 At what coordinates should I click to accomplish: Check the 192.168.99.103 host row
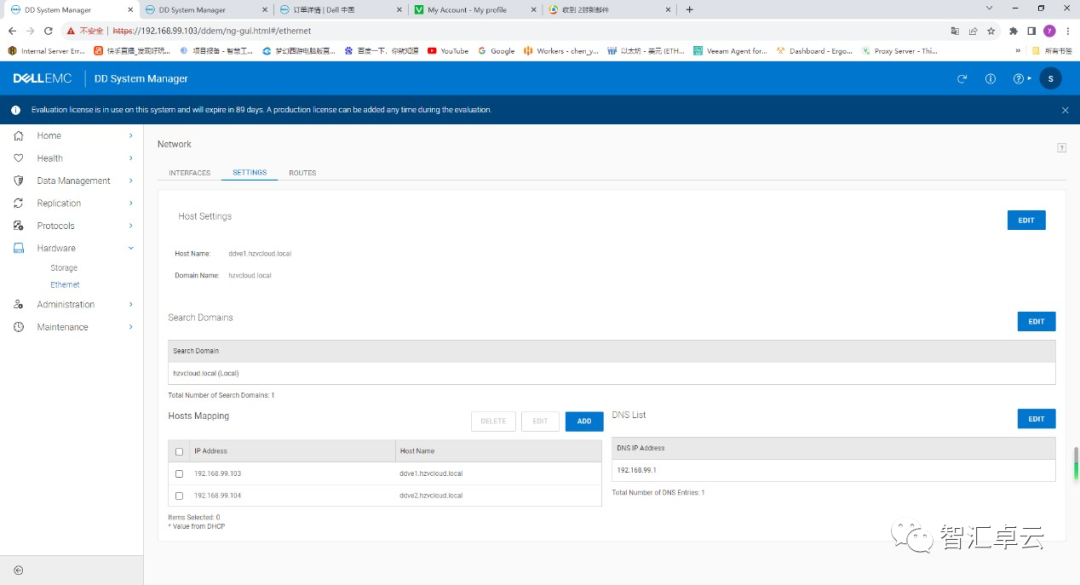click(179, 474)
